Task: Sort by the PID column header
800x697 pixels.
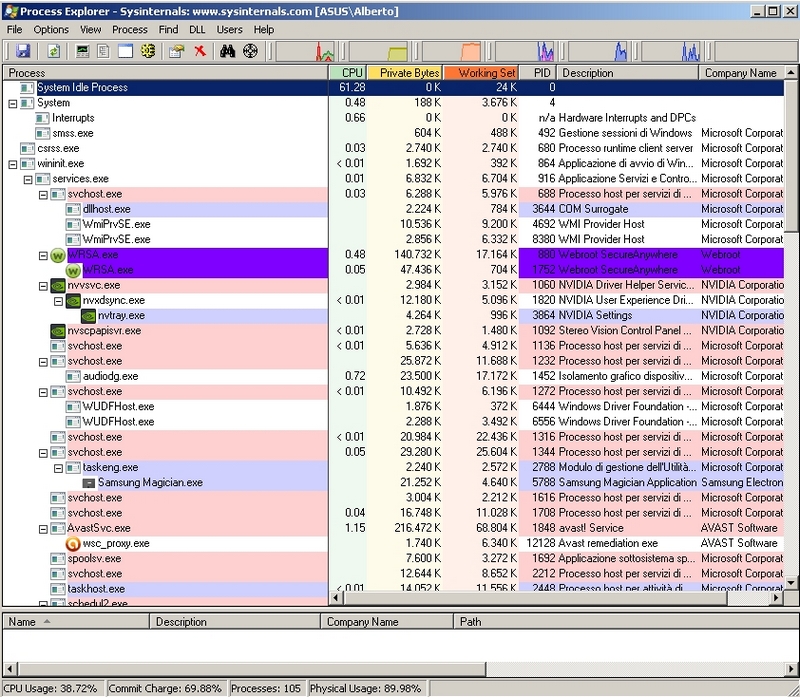Action: (538, 73)
